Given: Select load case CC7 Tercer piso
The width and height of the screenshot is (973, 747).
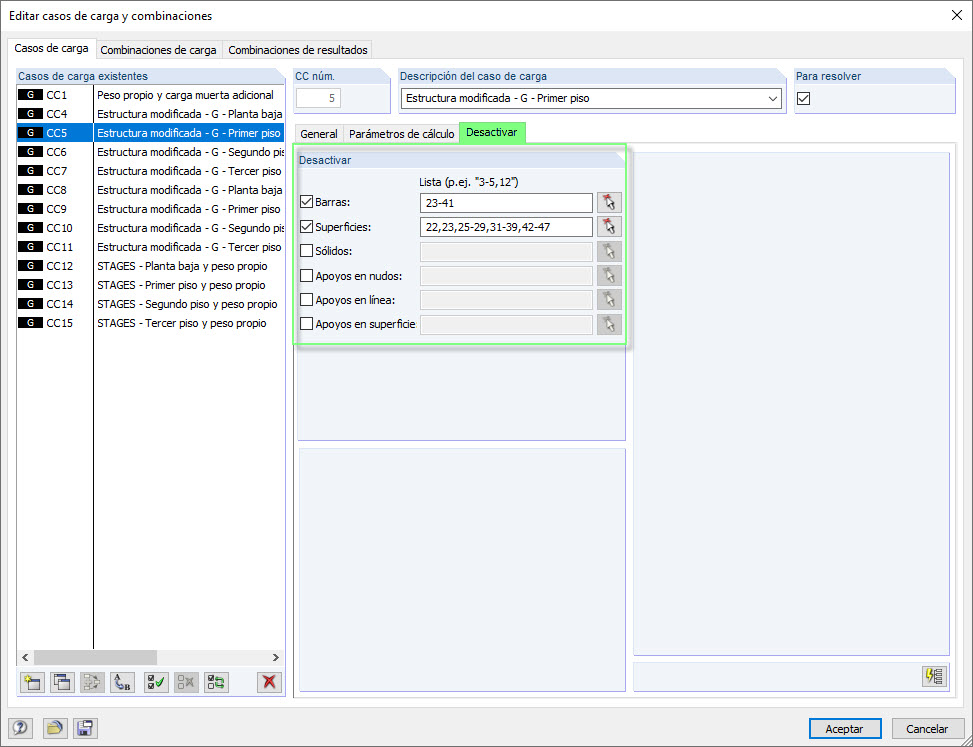Looking at the screenshot, I should click(150, 171).
